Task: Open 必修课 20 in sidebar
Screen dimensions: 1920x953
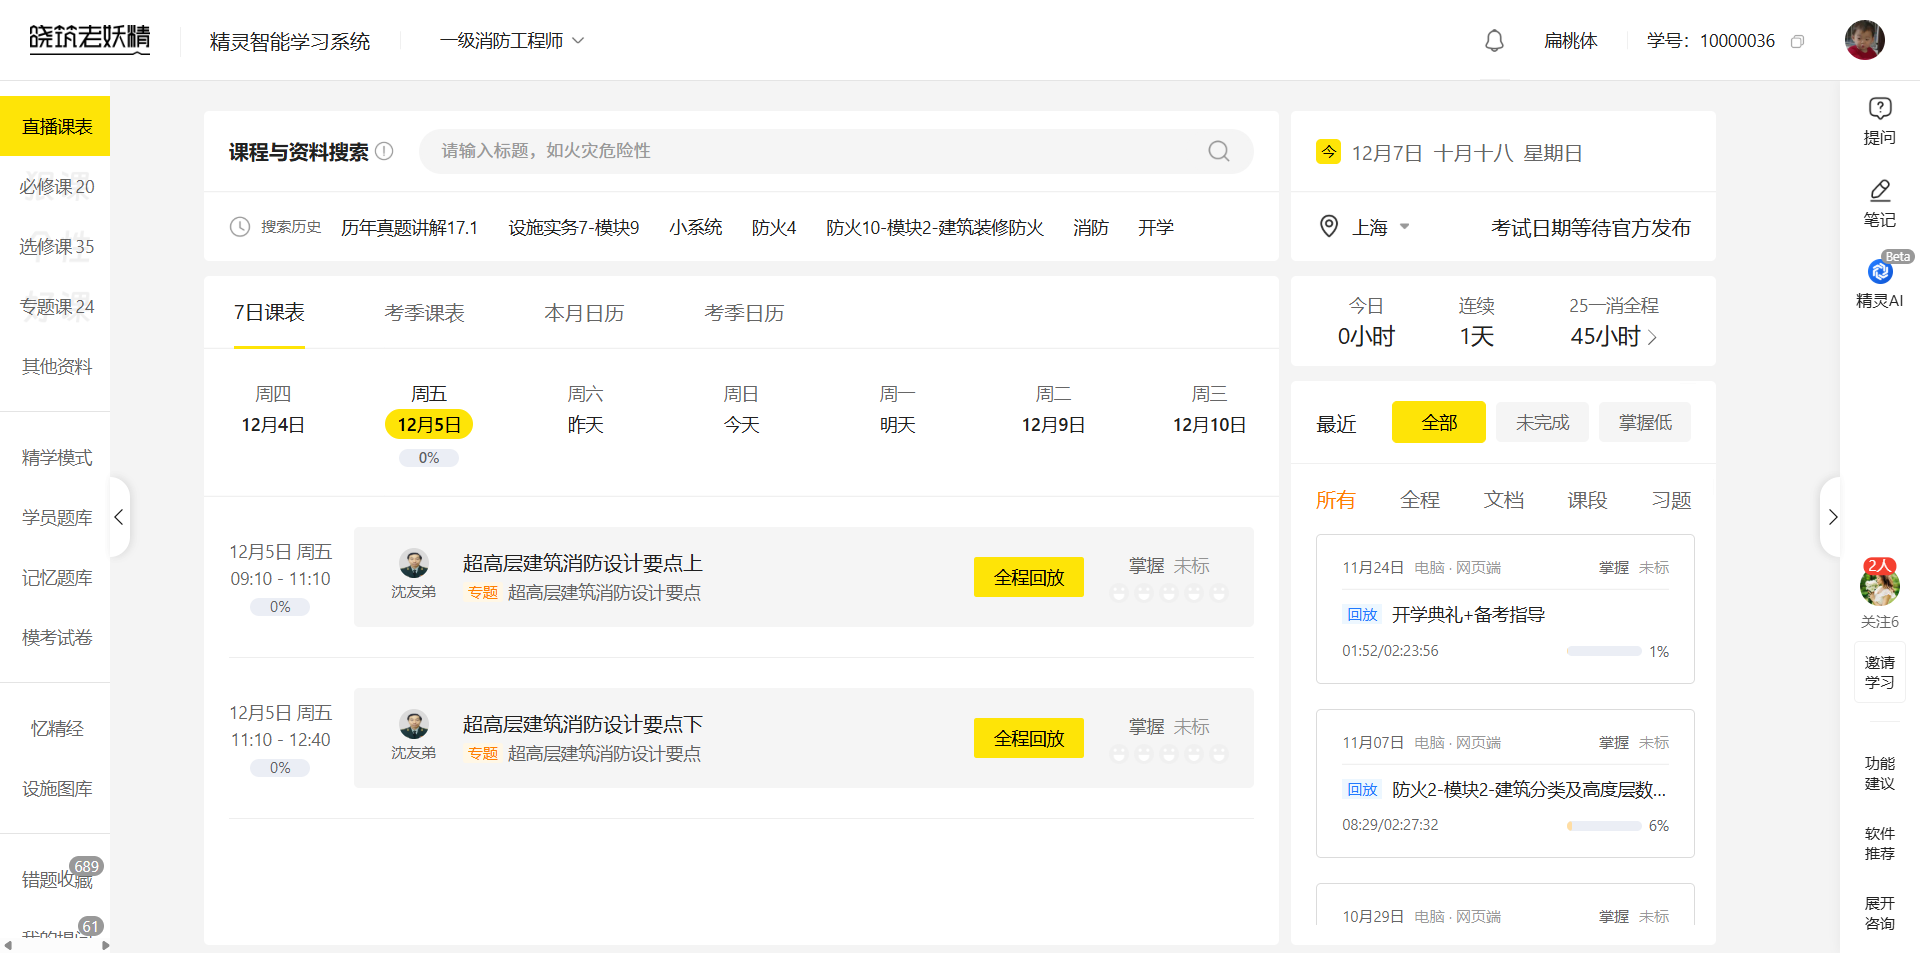Action: point(56,186)
